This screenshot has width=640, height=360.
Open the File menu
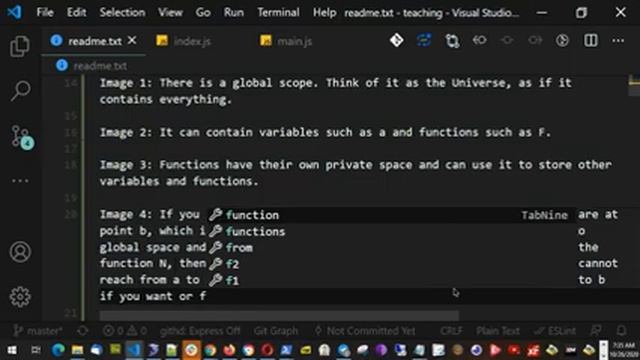(45, 12)
